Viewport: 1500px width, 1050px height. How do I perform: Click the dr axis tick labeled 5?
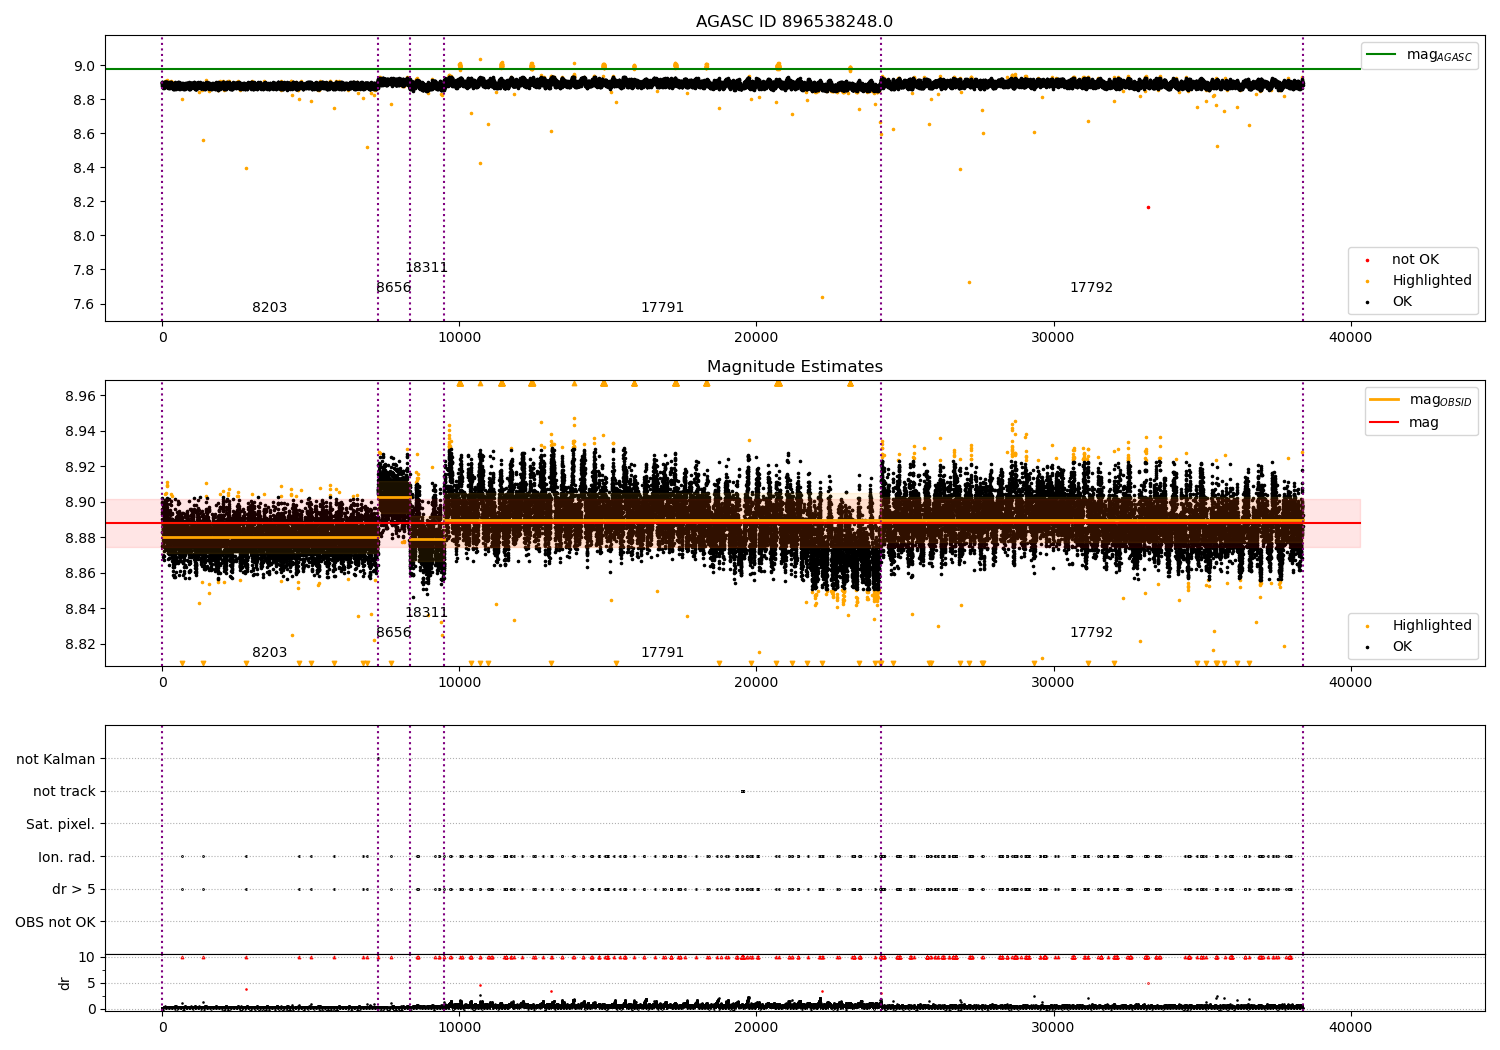[92, 983]
